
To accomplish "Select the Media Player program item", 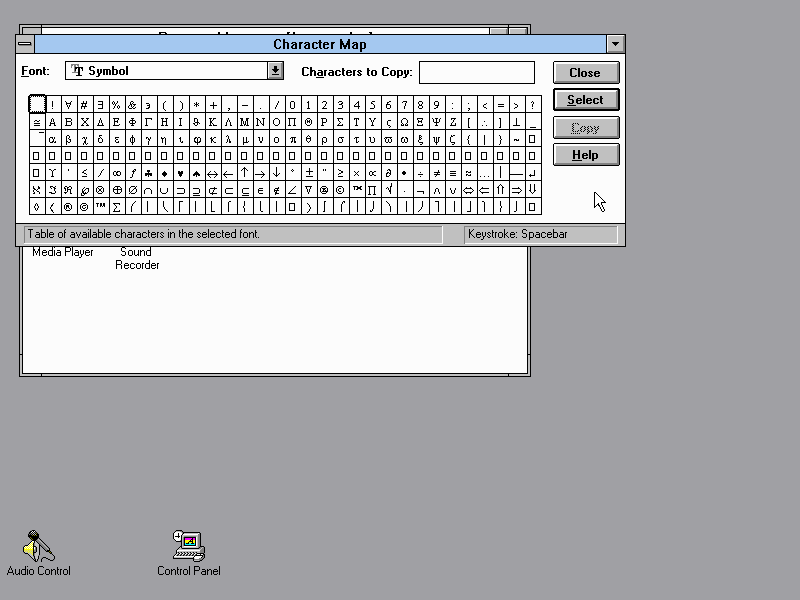I will 63,252.
